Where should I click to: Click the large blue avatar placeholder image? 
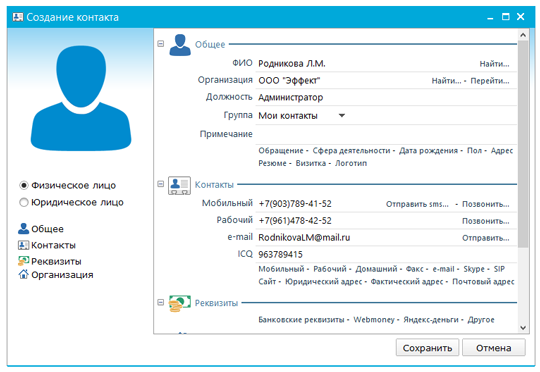[x=81, y=99]
